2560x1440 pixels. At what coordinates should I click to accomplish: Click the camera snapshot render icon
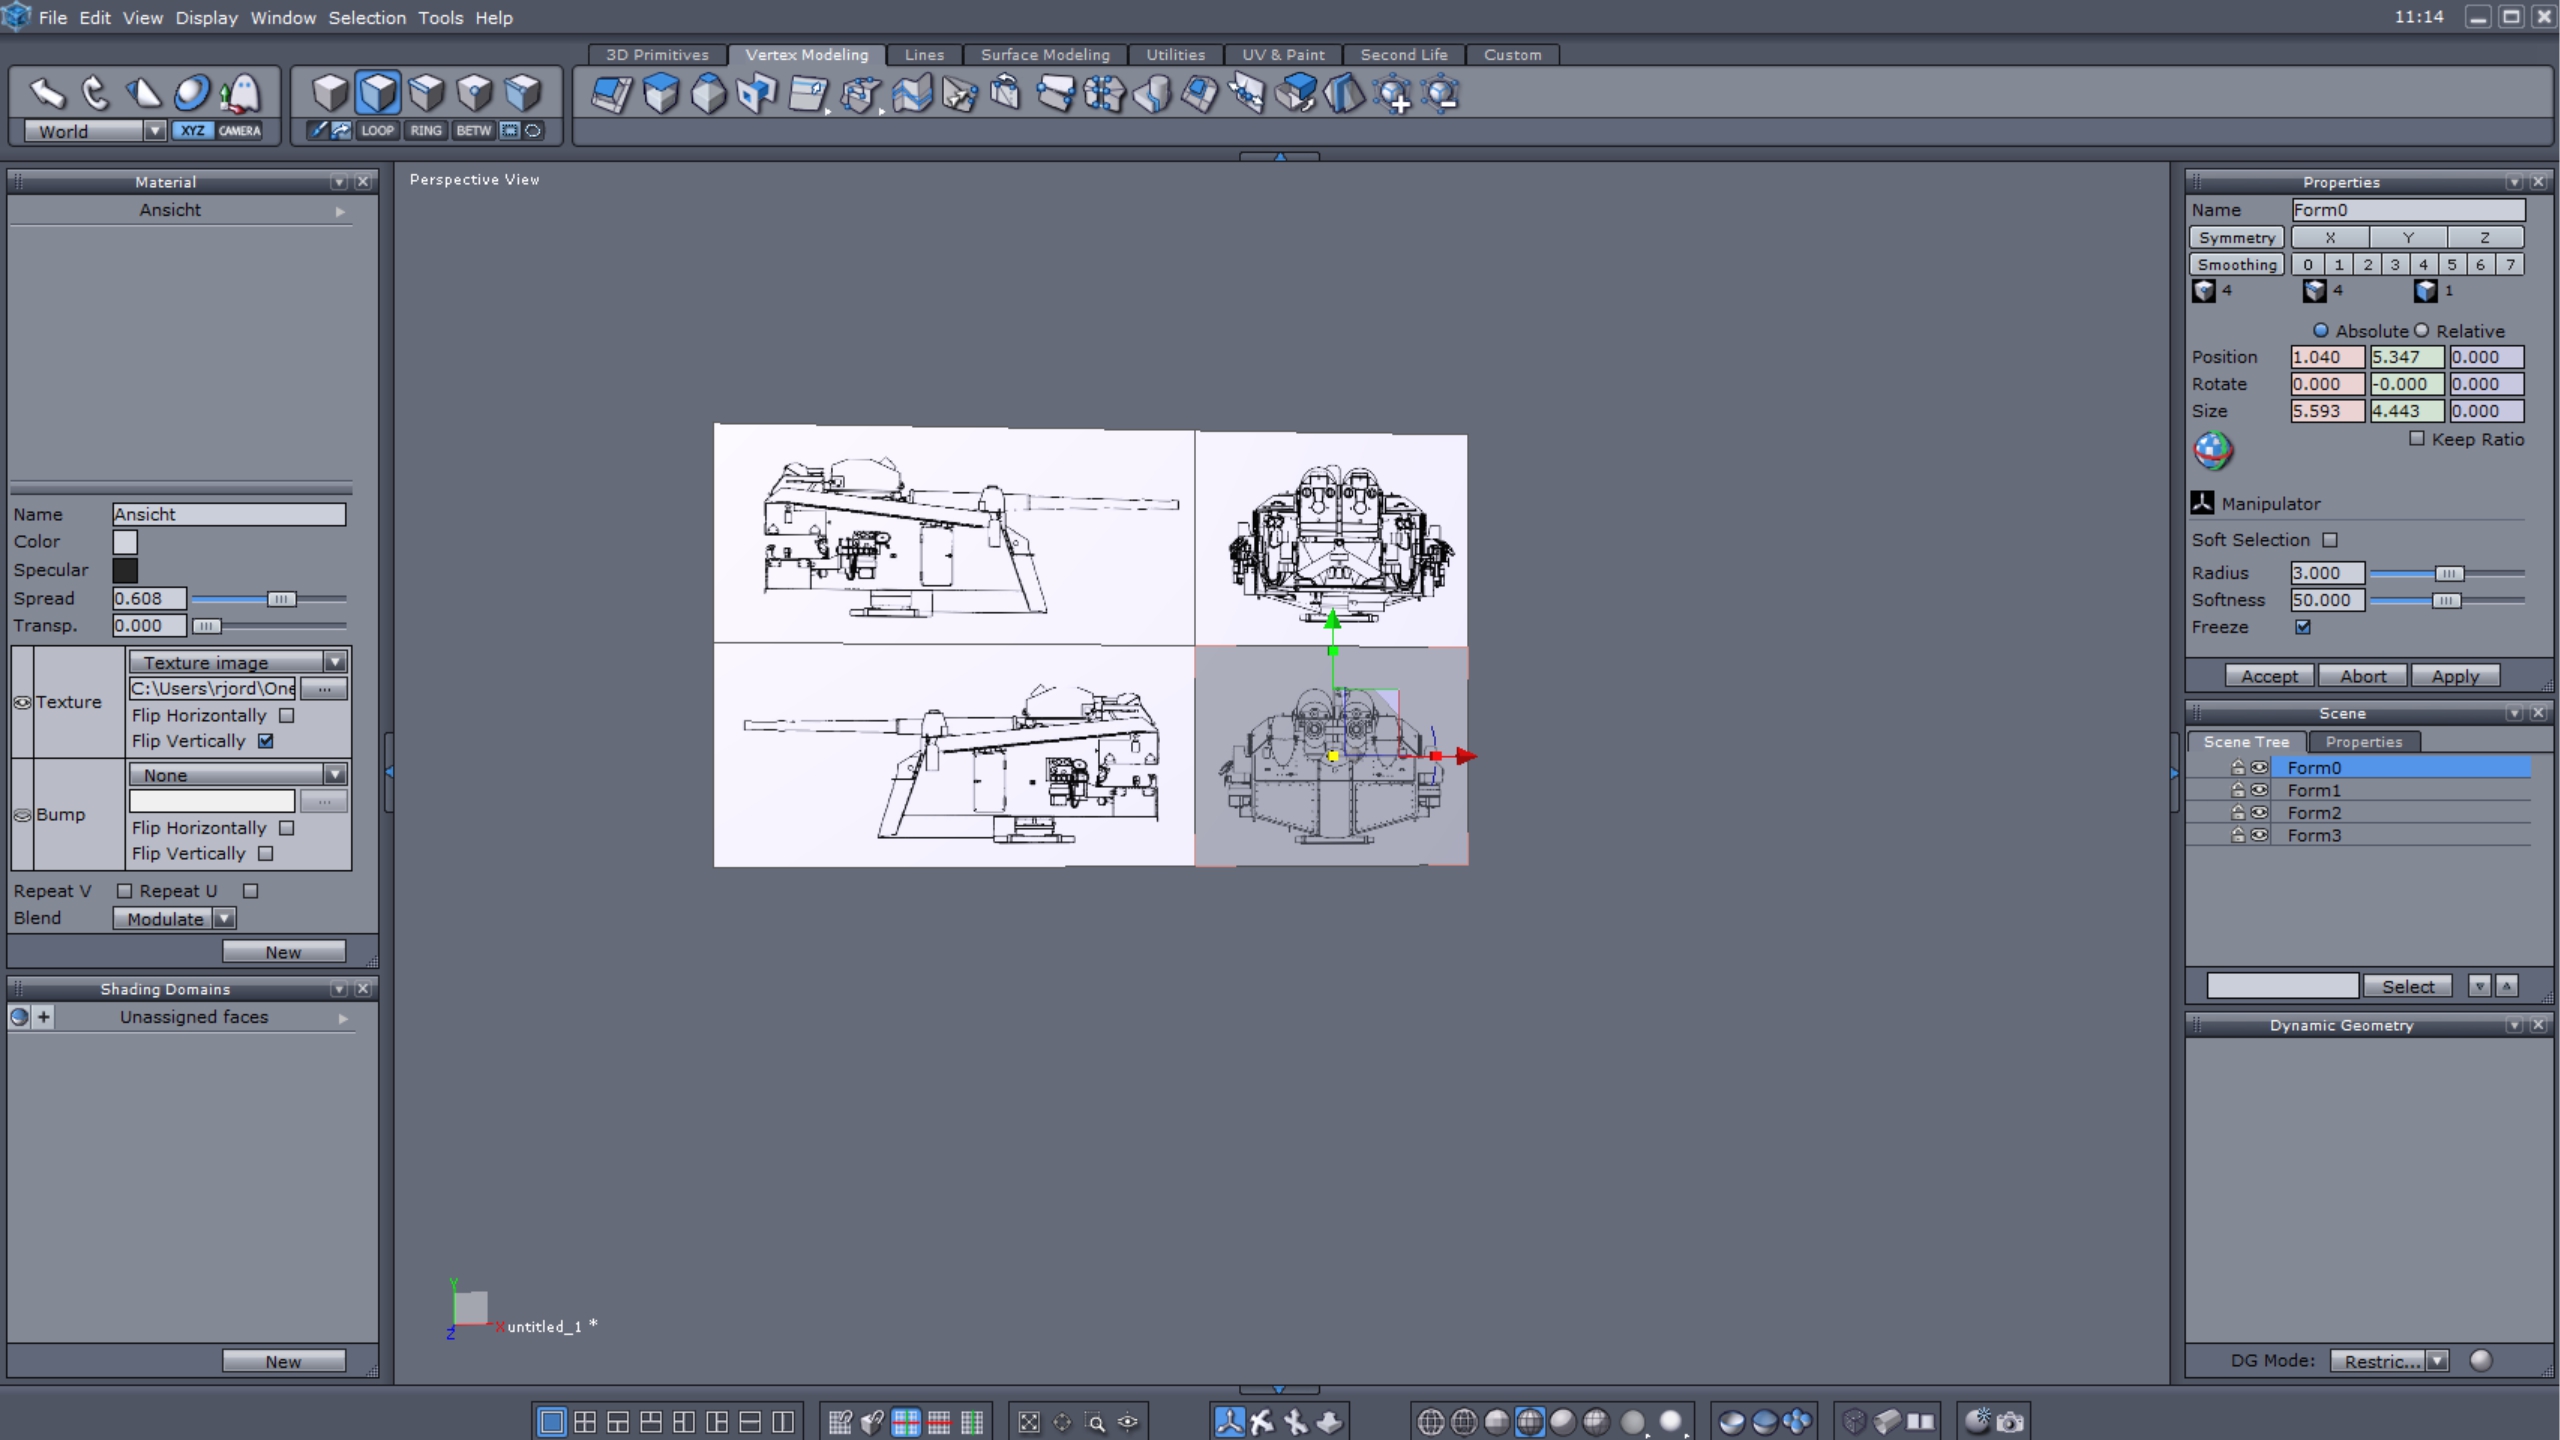tap(2011, 1421)
